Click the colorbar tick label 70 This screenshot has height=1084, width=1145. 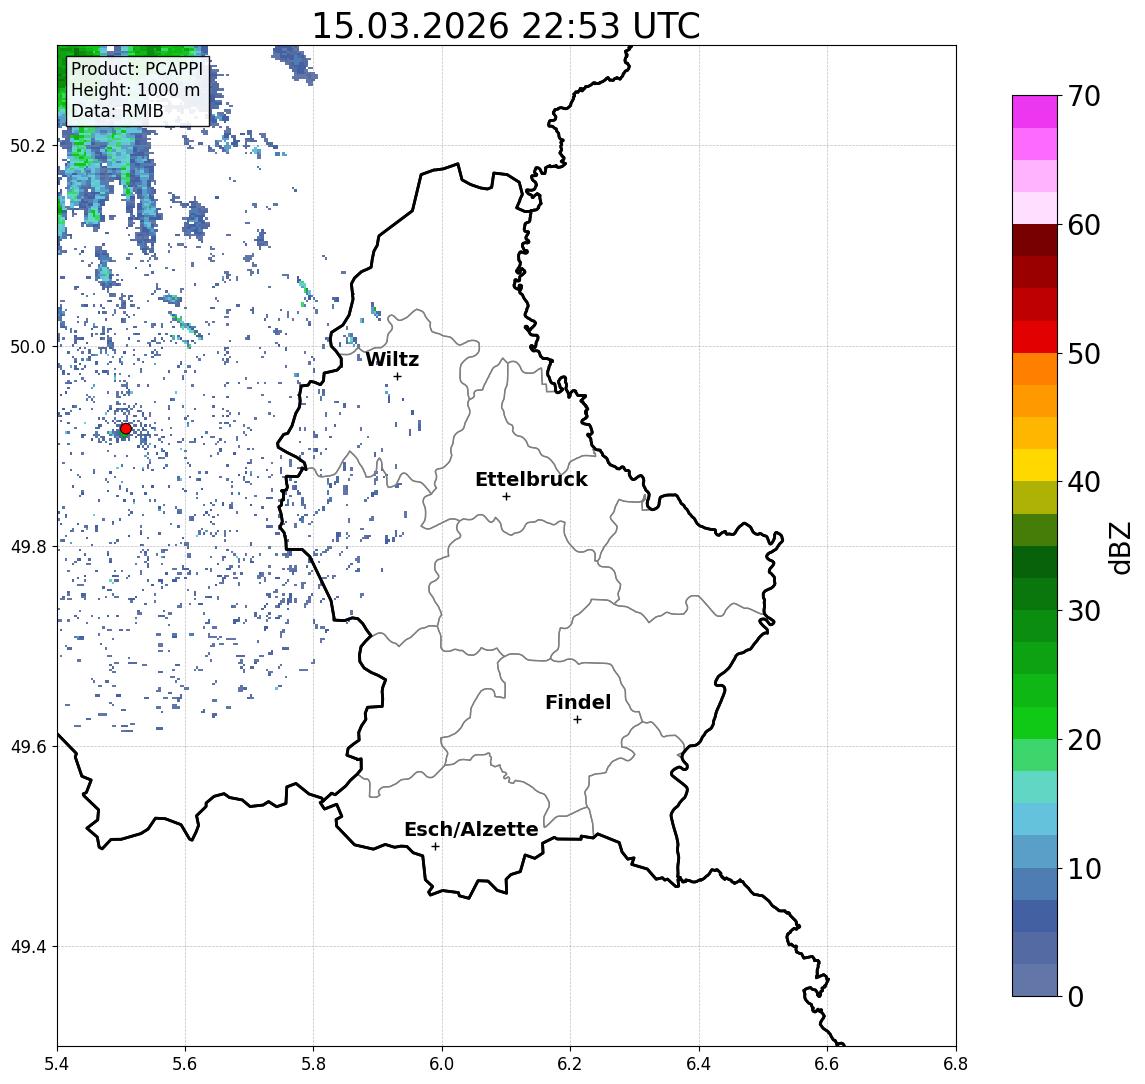(x=1084, y=96)
